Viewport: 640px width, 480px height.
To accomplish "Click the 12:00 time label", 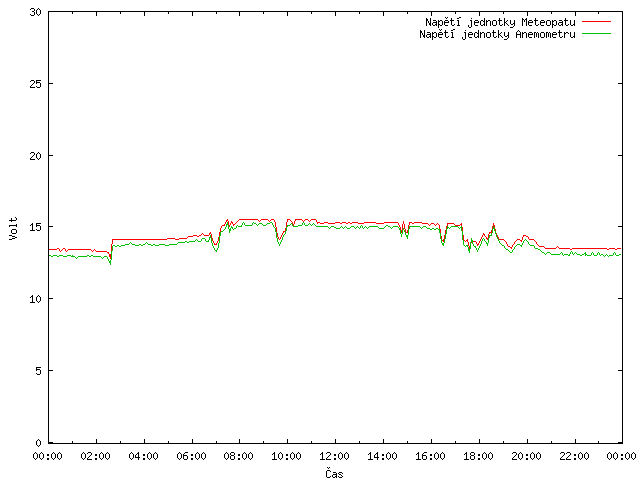I will click(334, 456).
